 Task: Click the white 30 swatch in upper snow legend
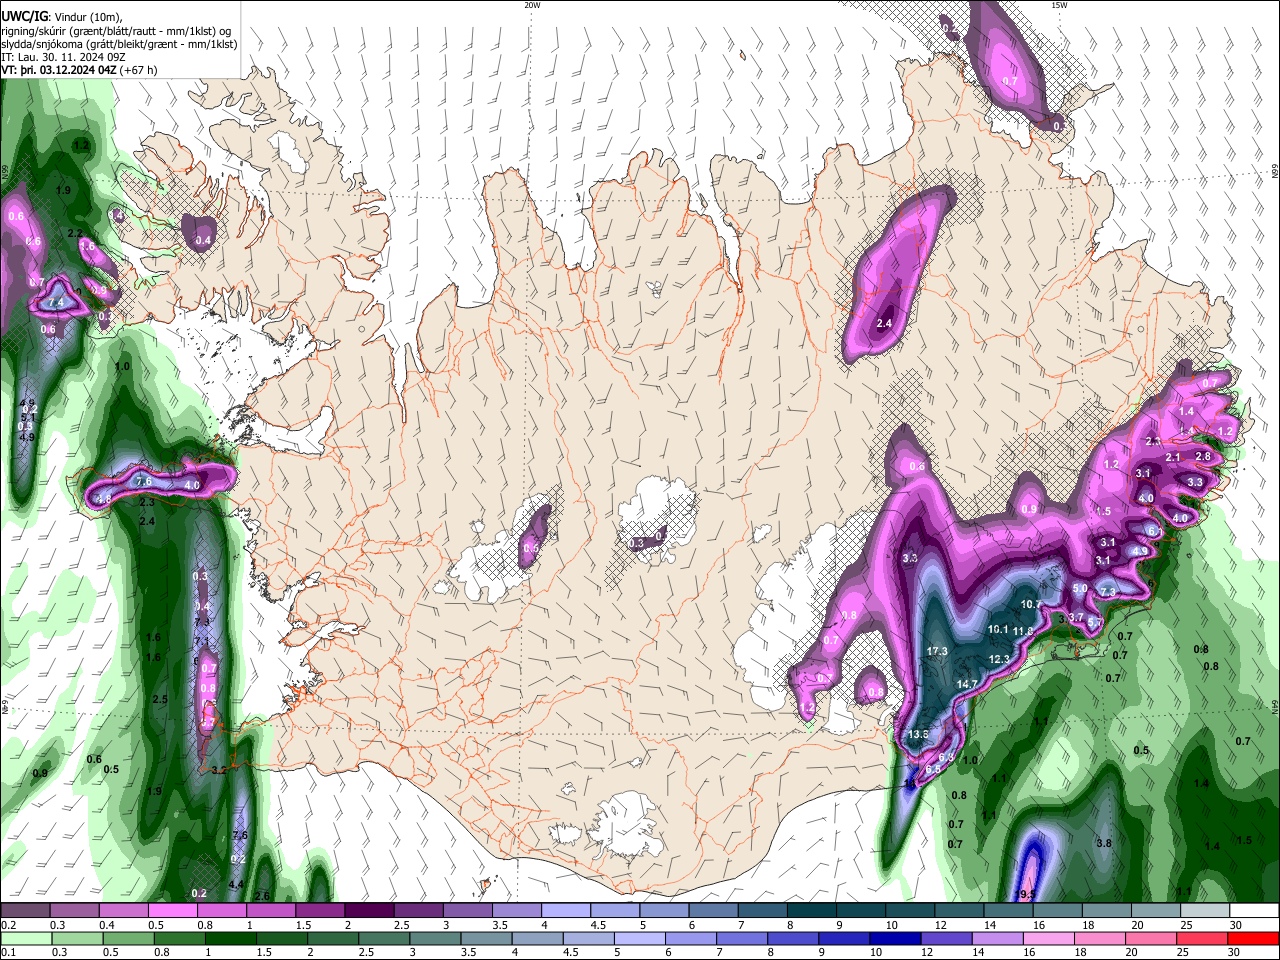tap(1255, 911)
